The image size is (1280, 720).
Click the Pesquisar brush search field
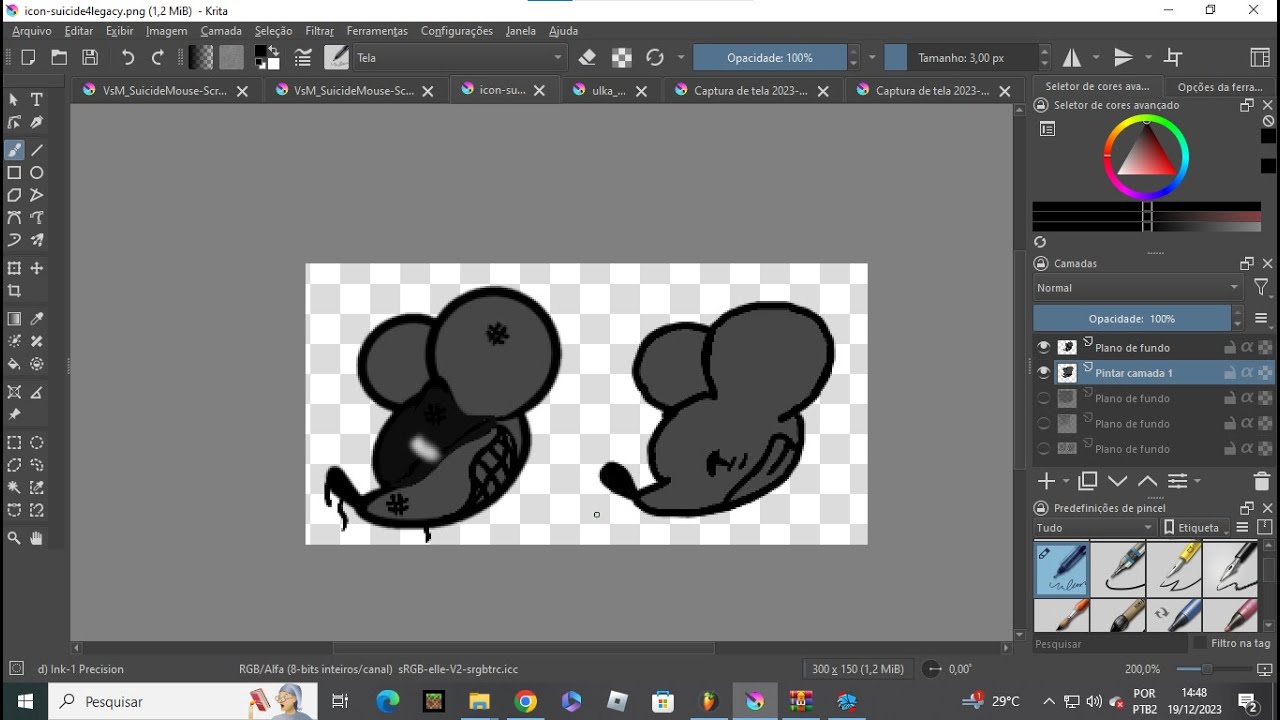point(1110,644)
